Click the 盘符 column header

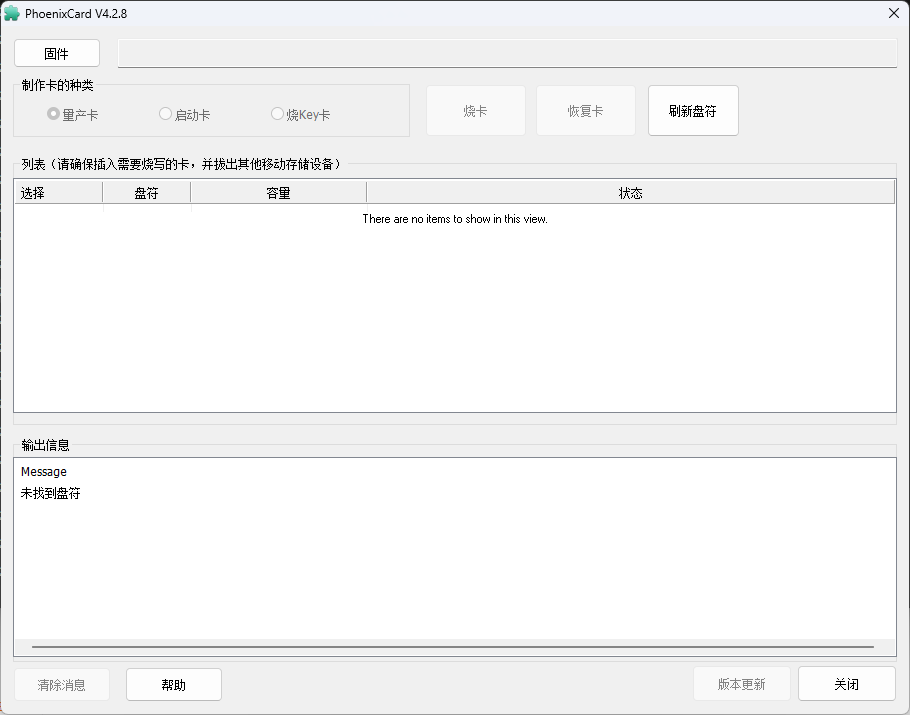tap(146, 193)
